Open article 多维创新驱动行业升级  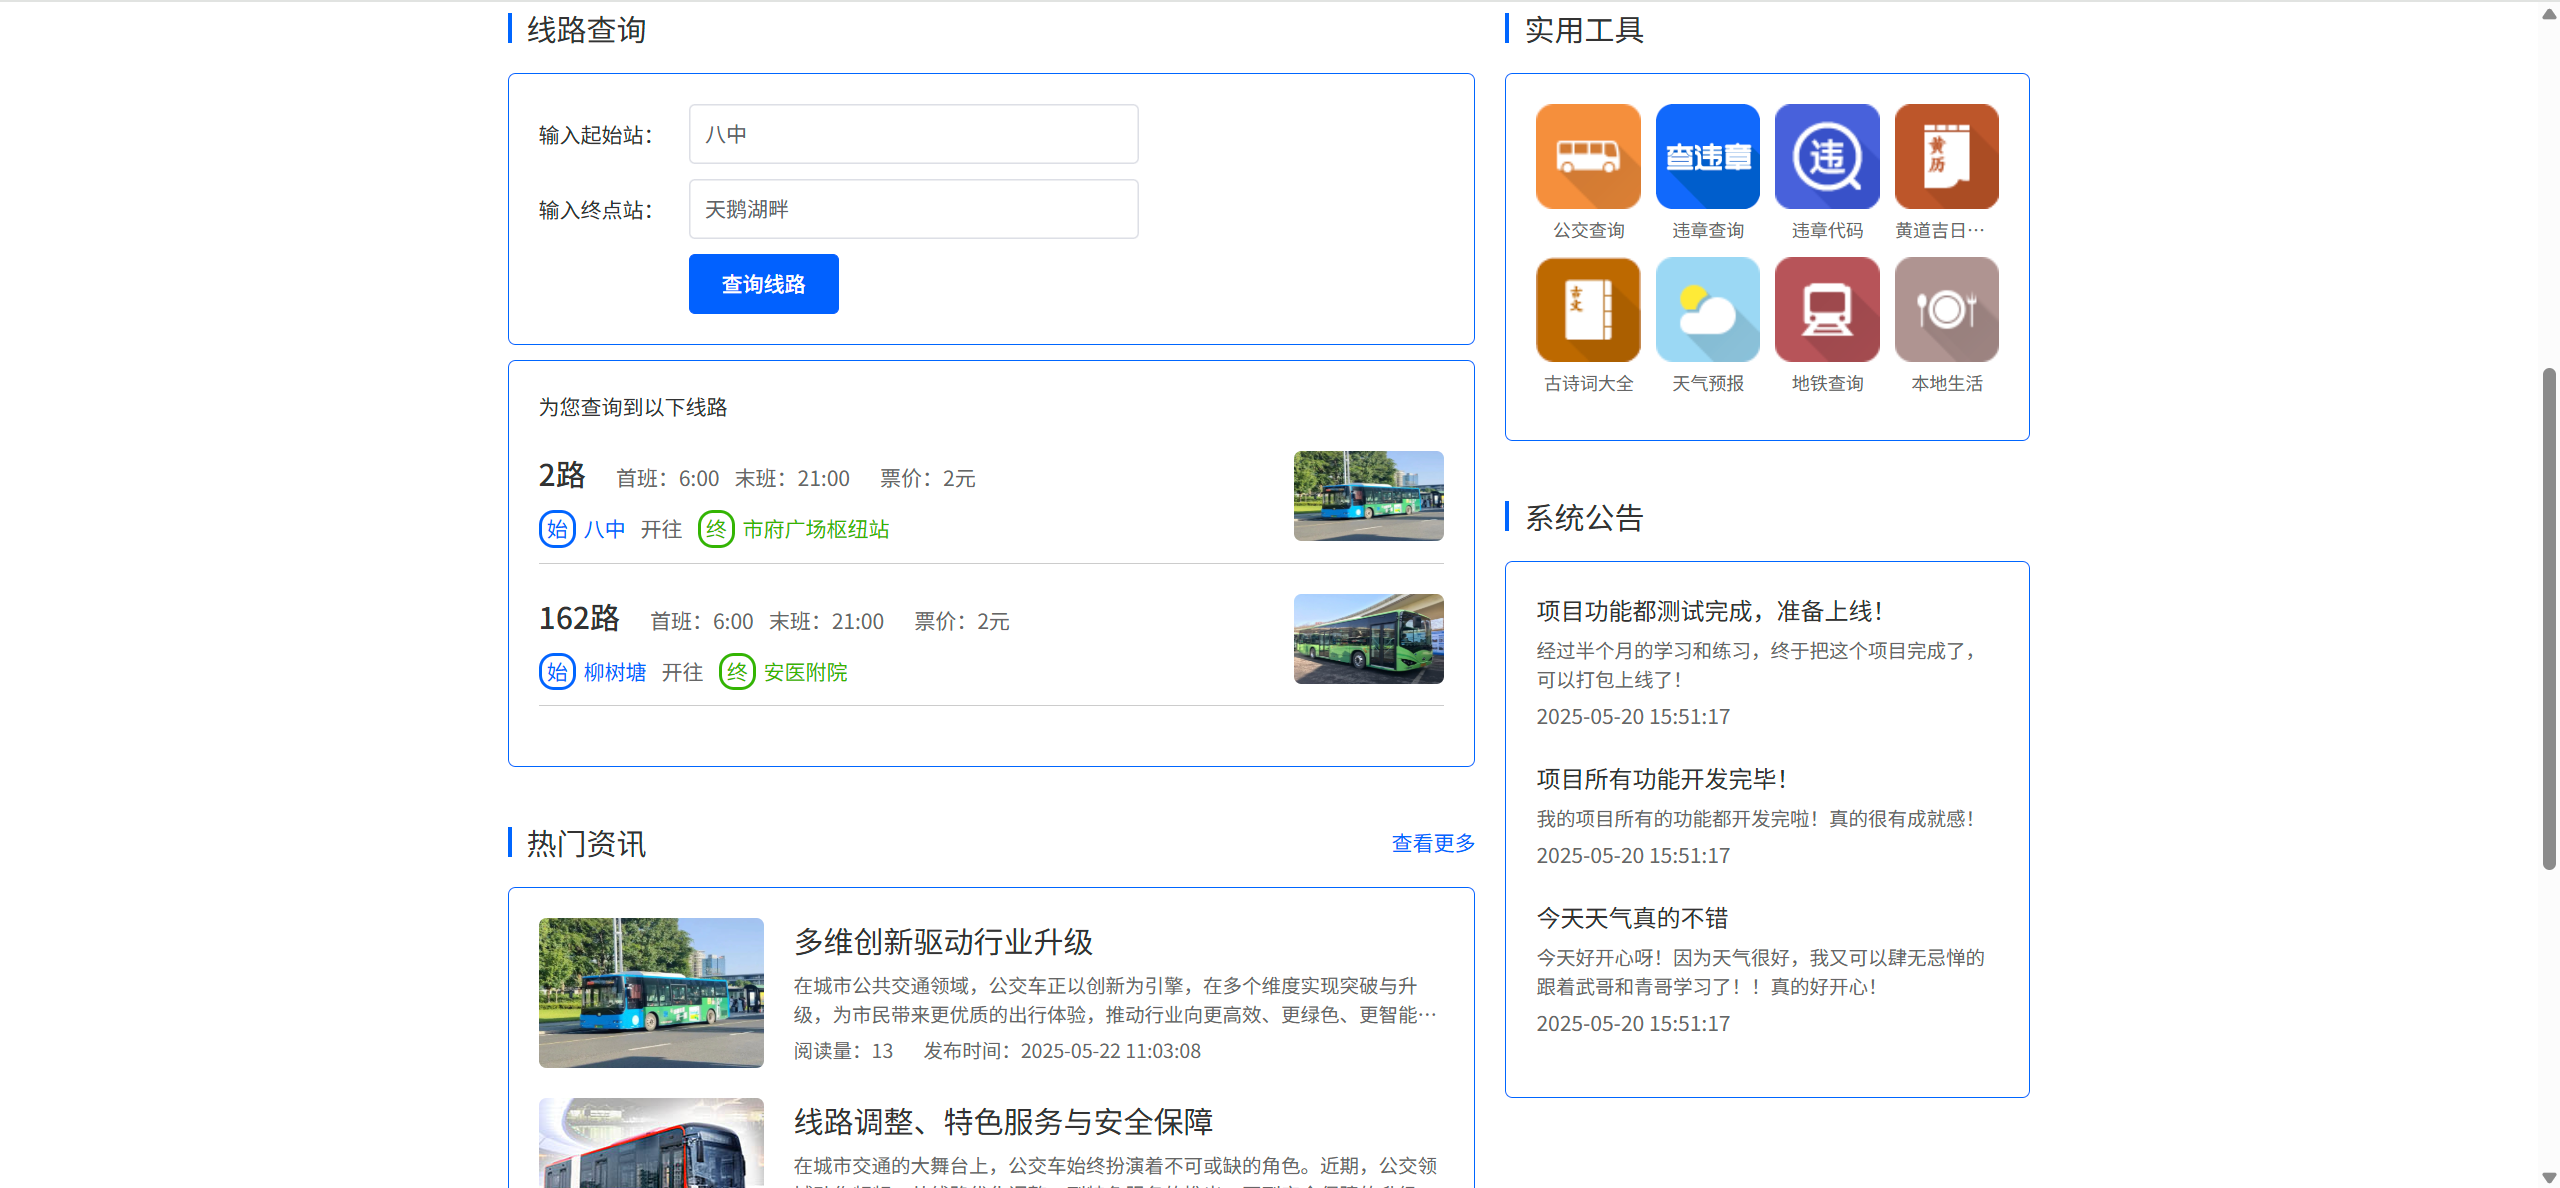coord(943,941)
